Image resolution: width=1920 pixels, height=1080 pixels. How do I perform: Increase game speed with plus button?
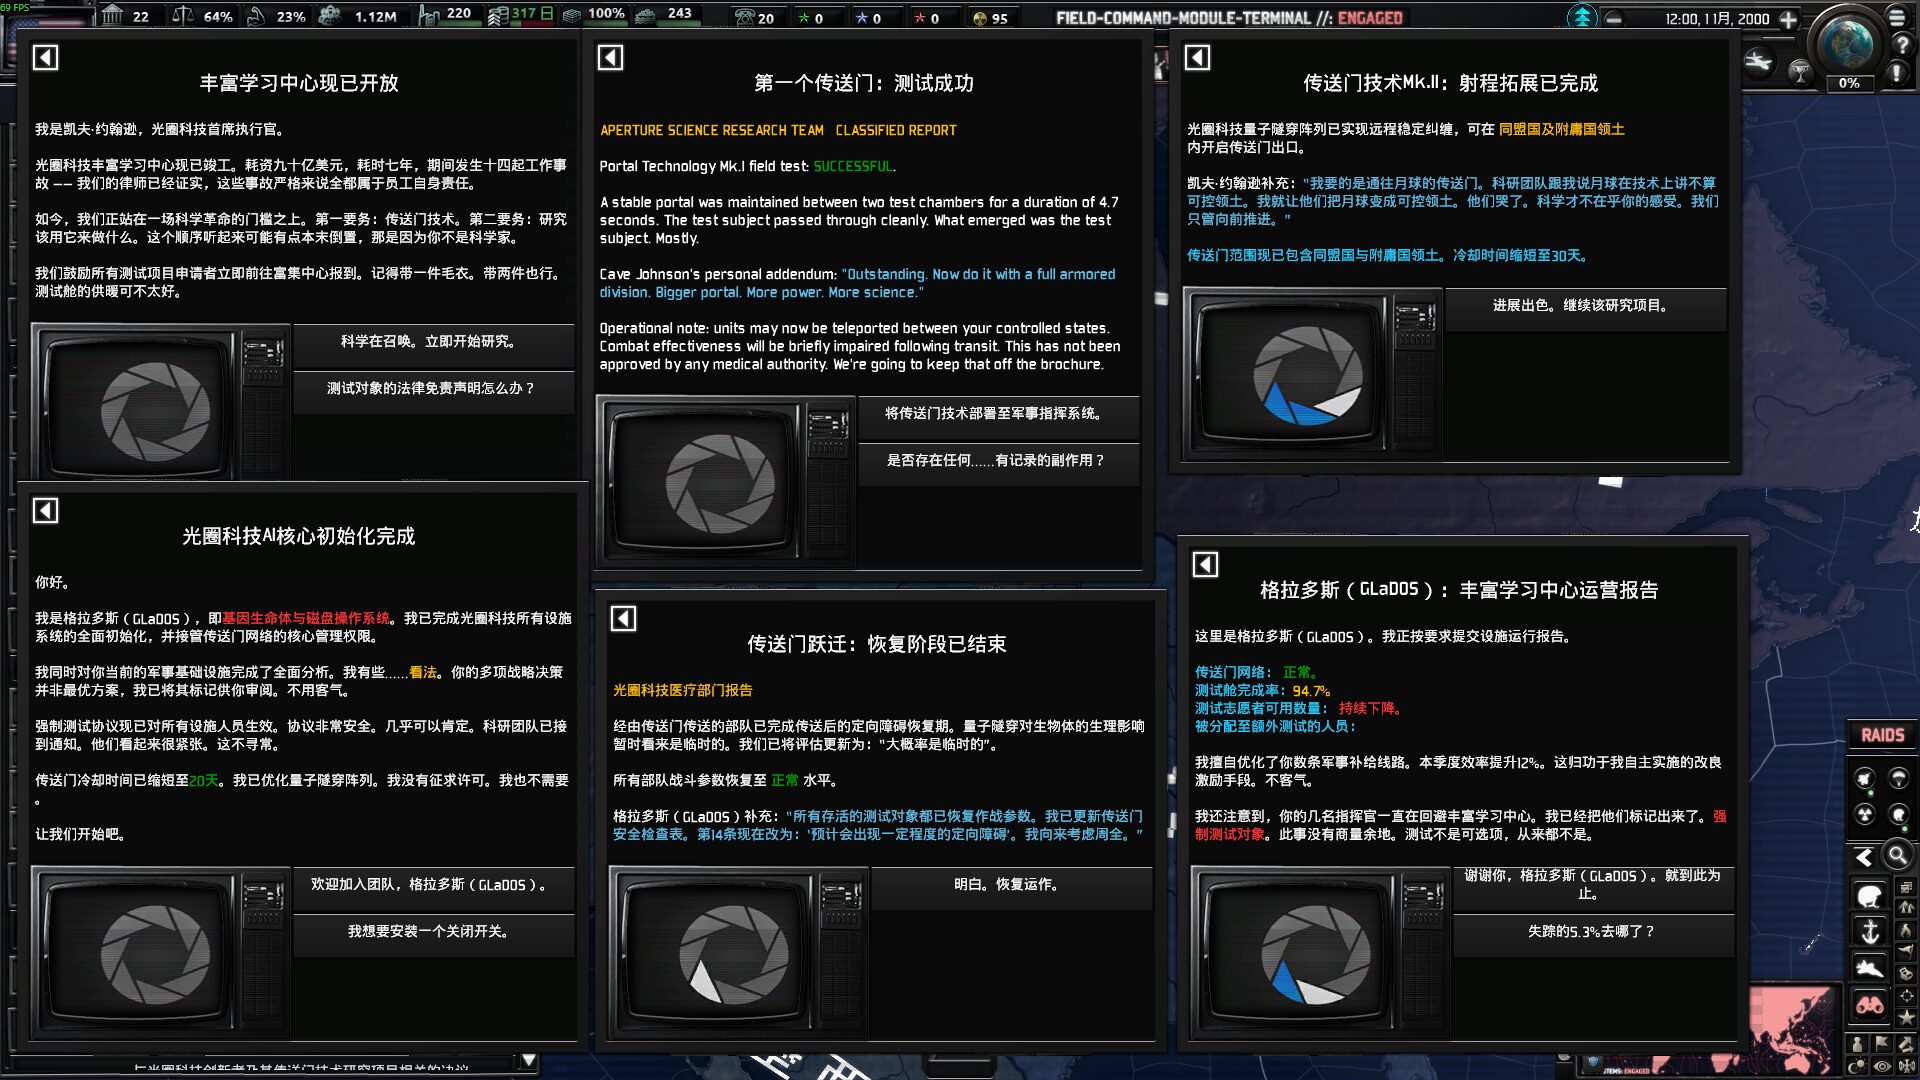1788,18
